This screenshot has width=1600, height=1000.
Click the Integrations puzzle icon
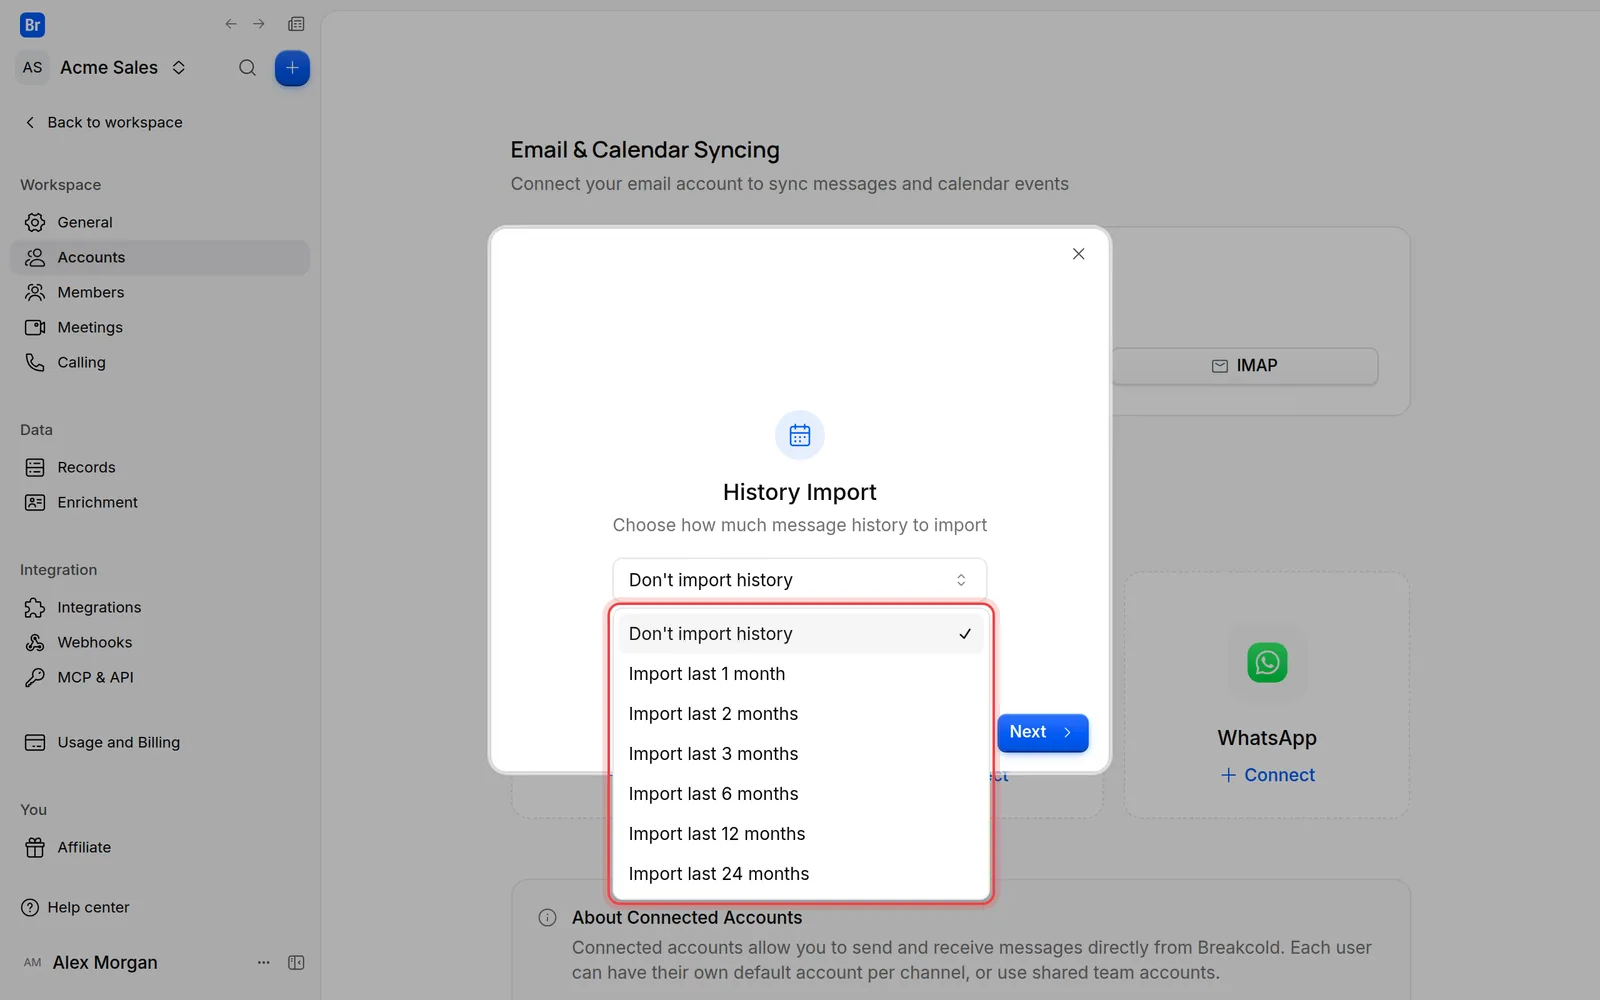[x=35, y=607]
